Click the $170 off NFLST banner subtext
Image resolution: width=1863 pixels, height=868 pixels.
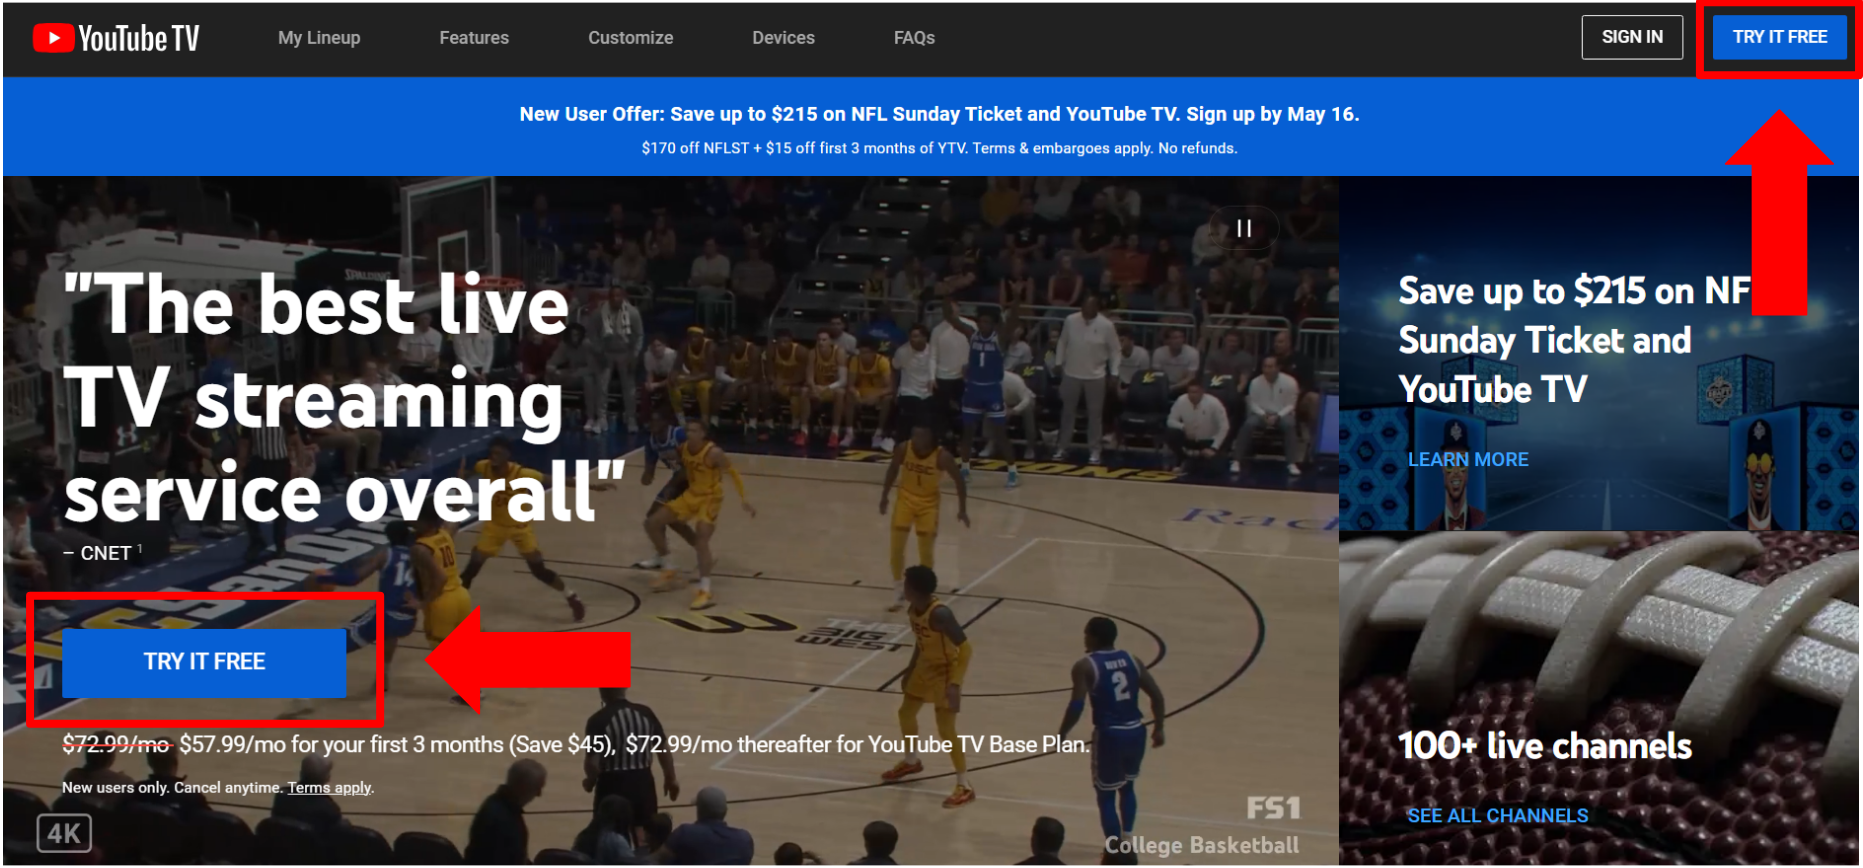click(x=939, y=148)
